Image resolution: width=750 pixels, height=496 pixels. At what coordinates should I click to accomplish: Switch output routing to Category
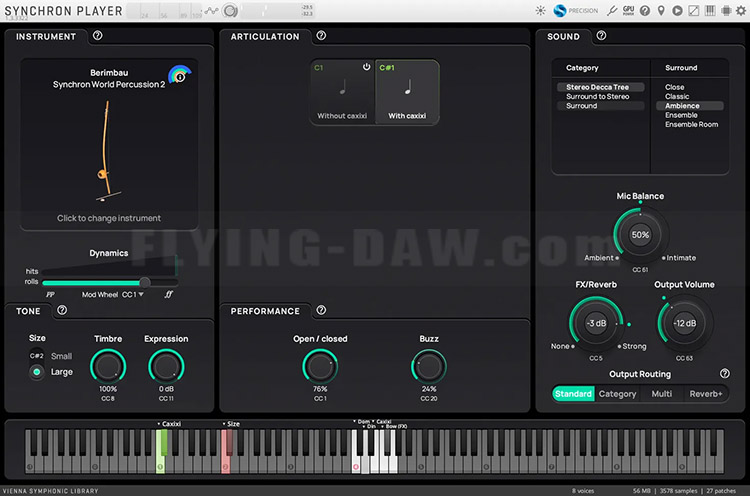point(618,394)
